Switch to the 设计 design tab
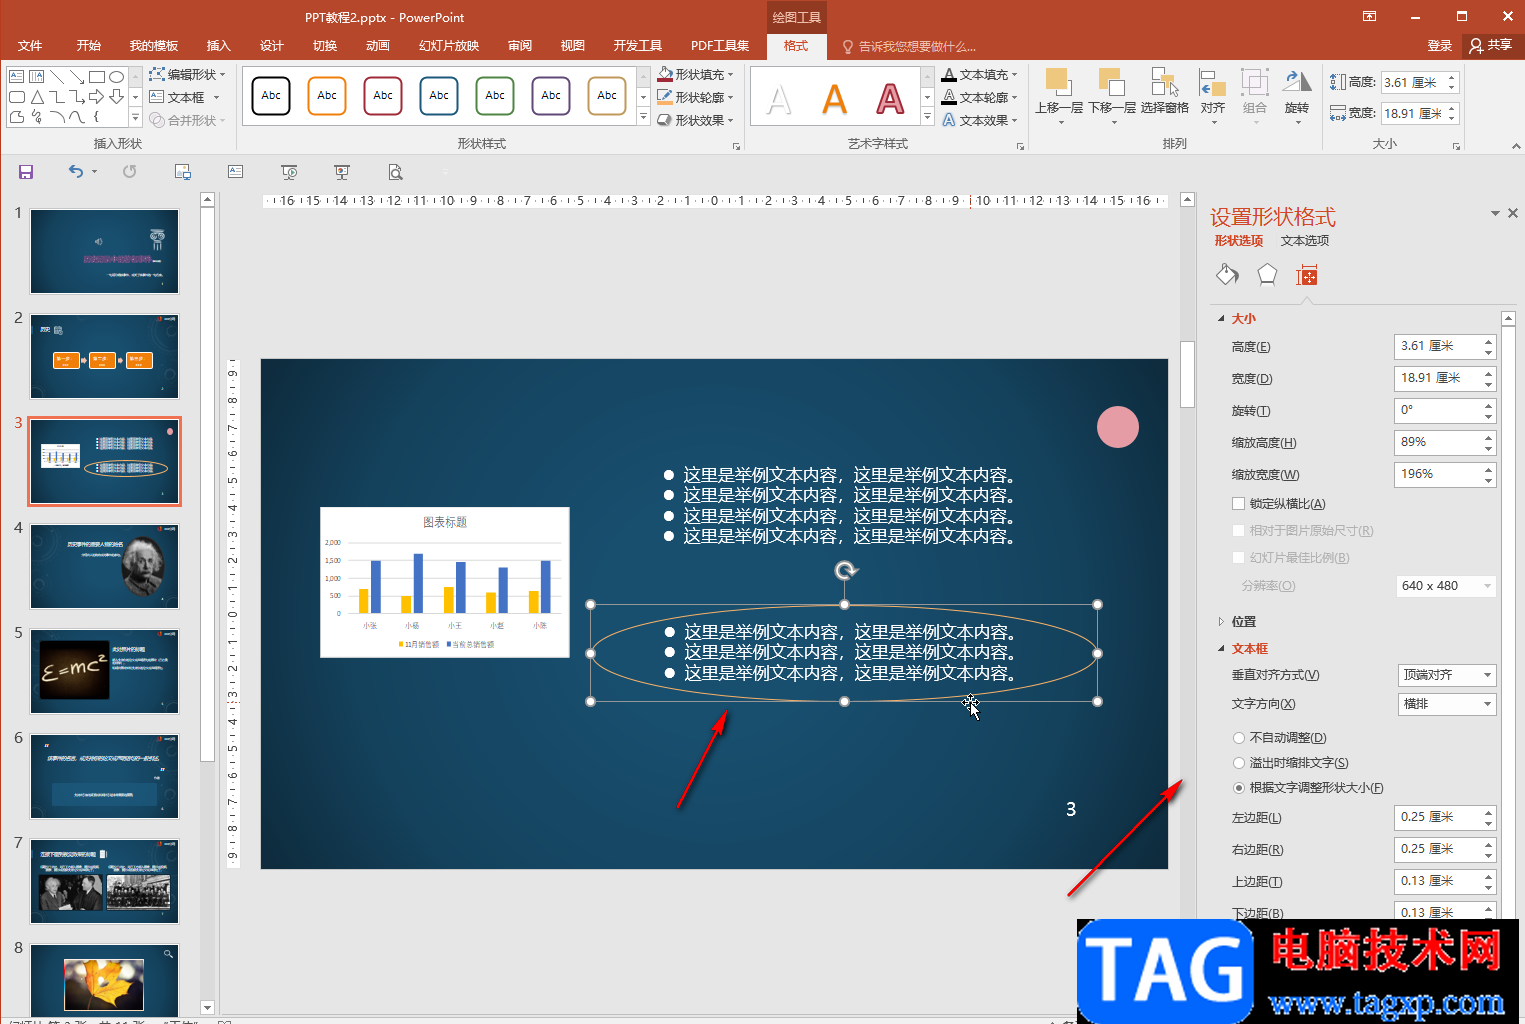 tap(271, 46)
